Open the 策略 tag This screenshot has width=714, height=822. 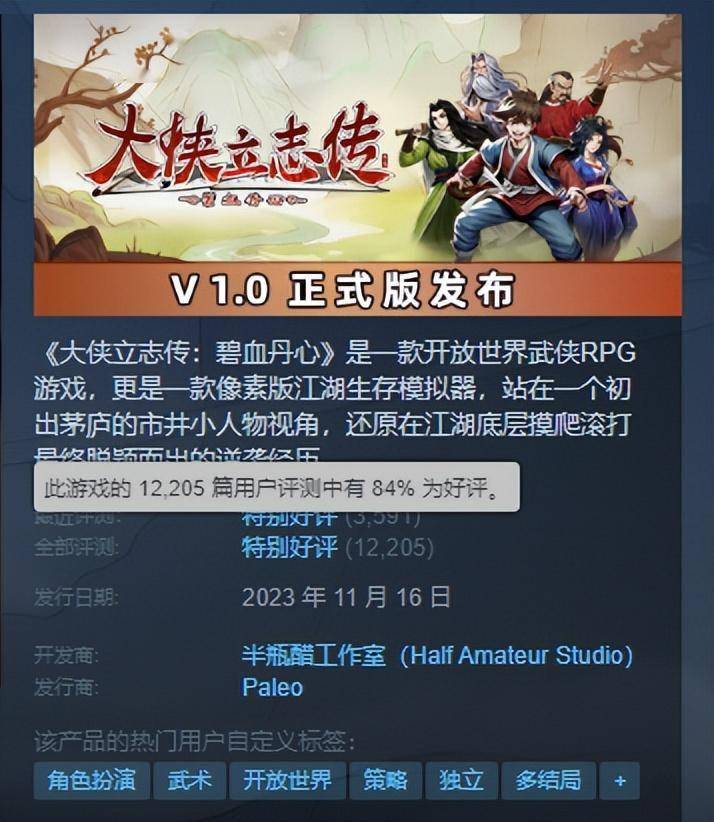[x=385, y=781]
